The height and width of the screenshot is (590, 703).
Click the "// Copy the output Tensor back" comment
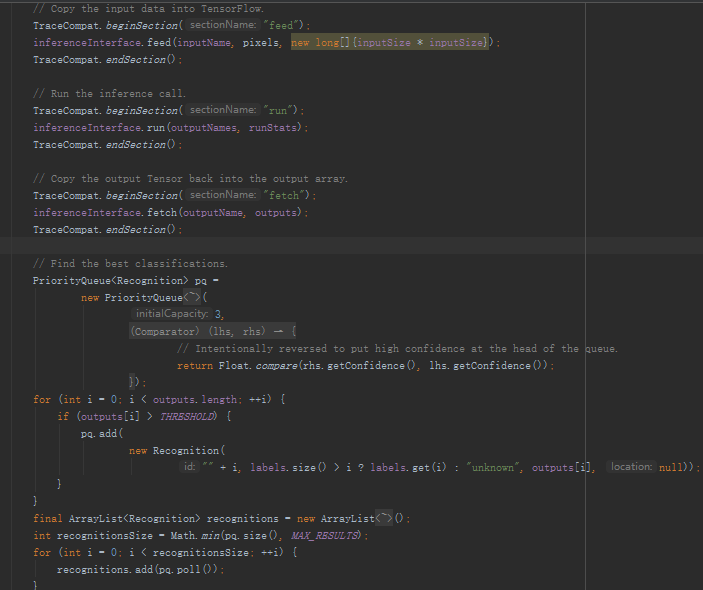tap(191, 178)
